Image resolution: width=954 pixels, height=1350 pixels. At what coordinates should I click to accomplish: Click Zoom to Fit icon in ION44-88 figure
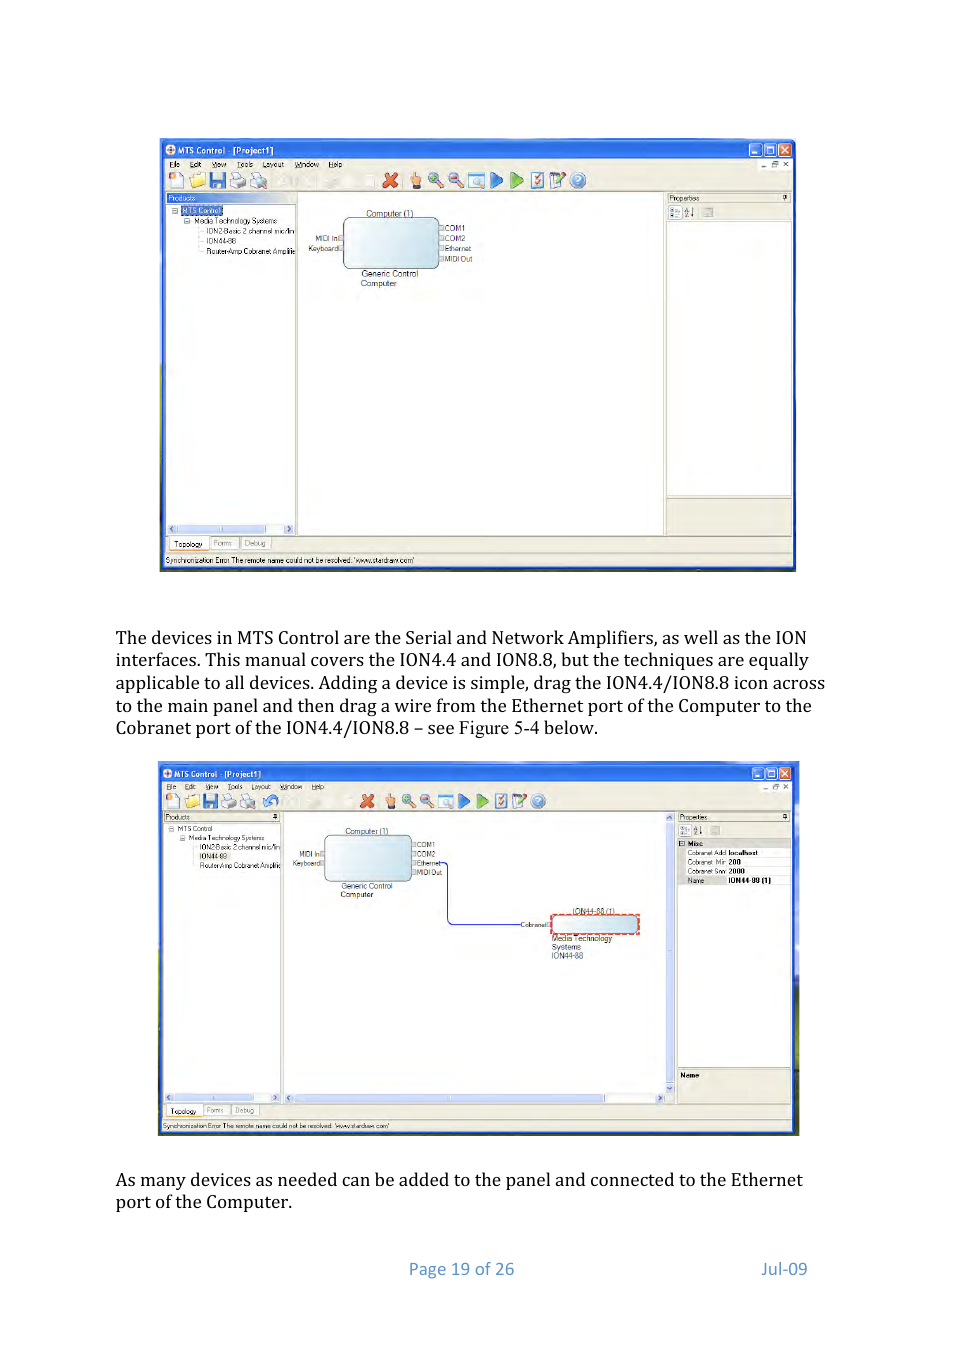pos(446,801)
